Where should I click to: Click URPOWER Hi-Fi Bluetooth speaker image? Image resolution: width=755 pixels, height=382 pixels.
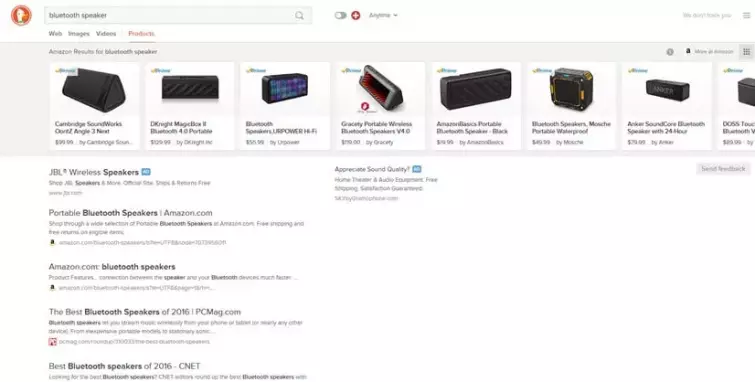(x=285, y=88)
